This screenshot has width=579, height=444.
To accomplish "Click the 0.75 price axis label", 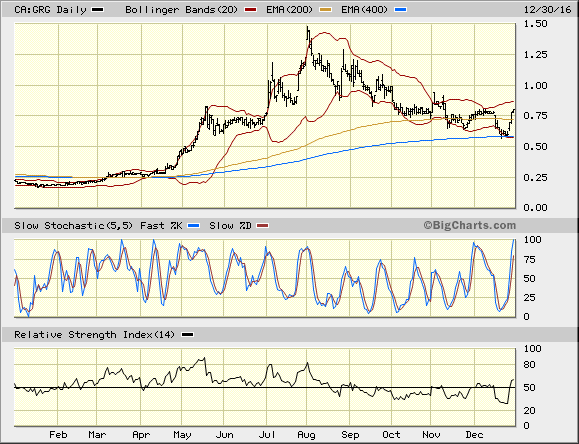I will pyautogui.click(x=535, y=116).
